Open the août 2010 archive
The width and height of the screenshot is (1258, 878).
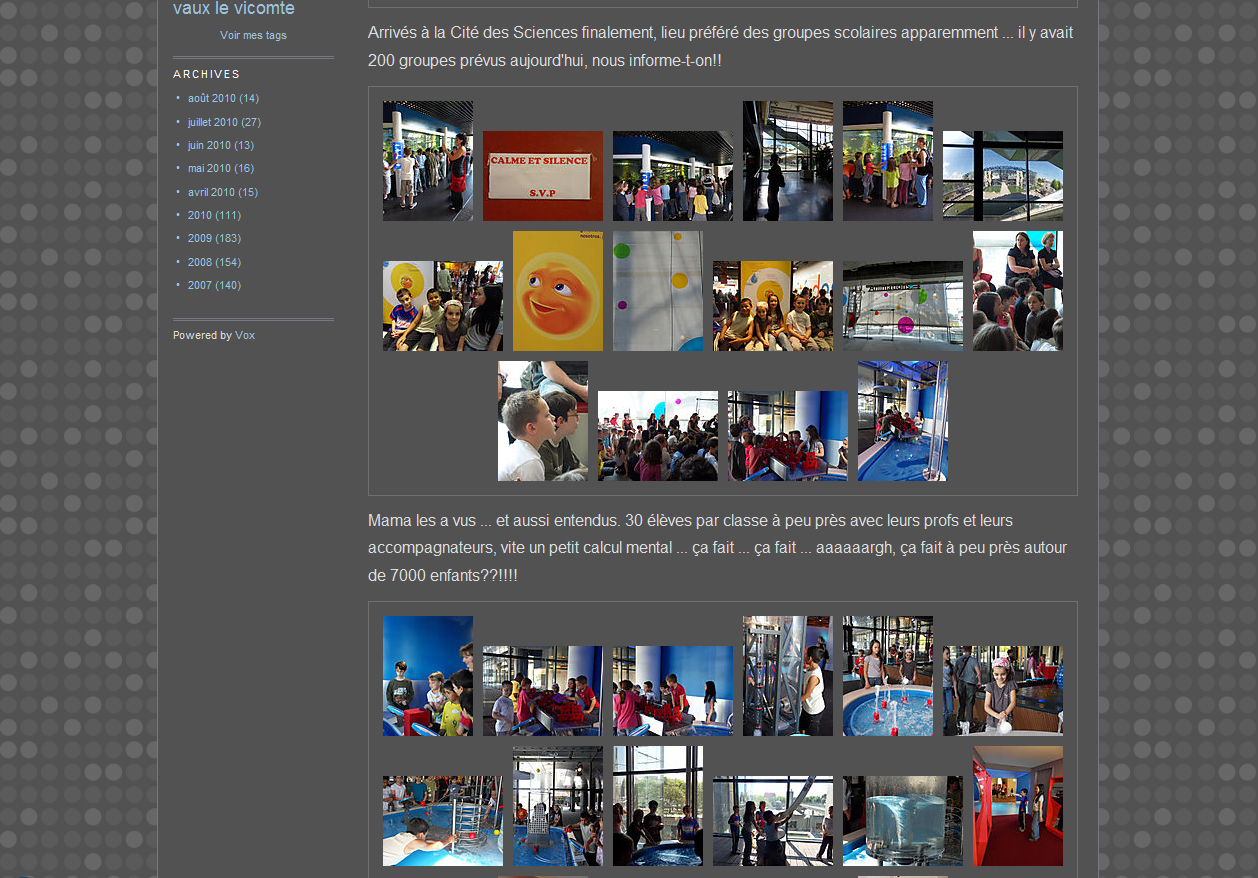(212, 98)
